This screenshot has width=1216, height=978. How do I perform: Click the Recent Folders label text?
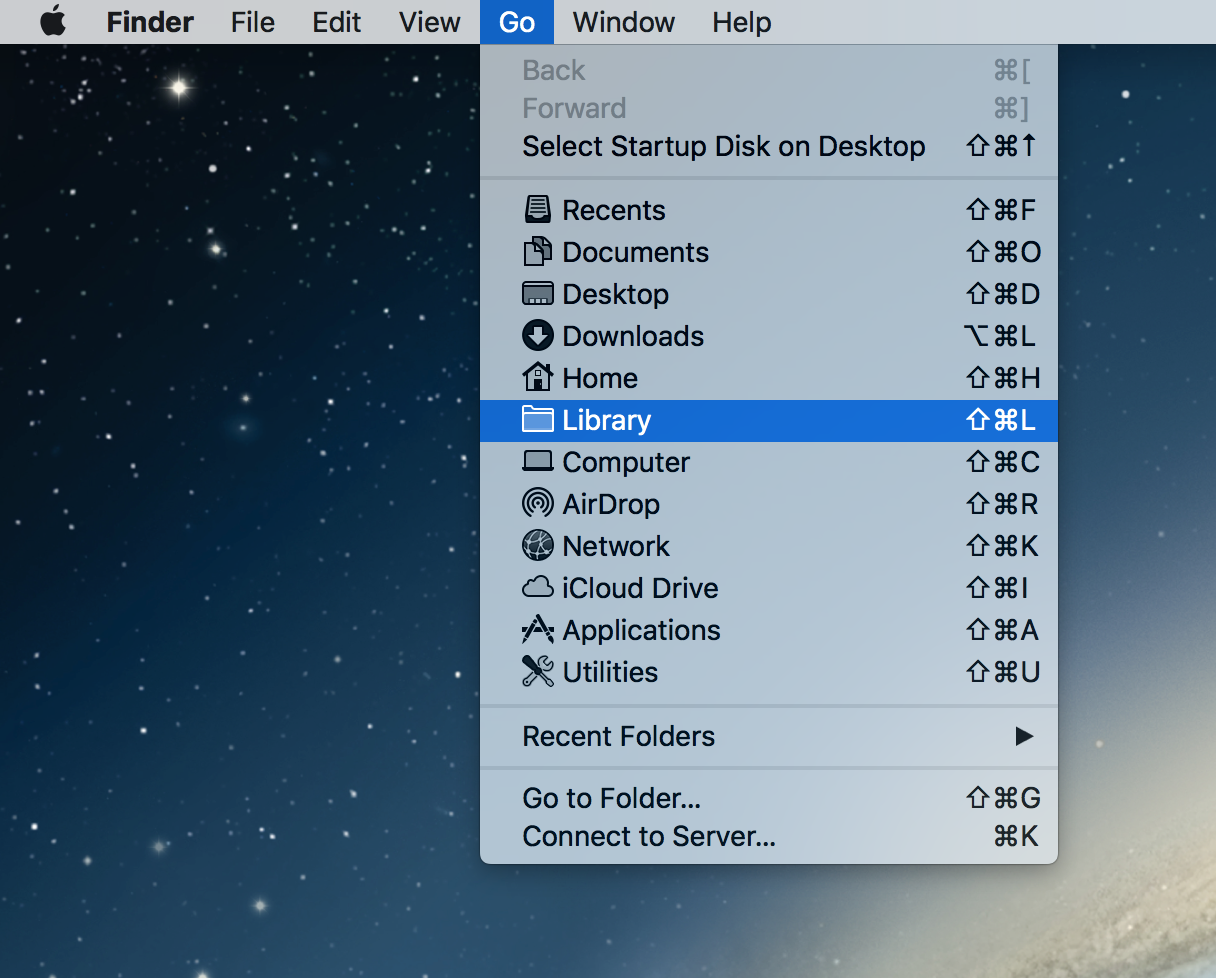point(619,736)
